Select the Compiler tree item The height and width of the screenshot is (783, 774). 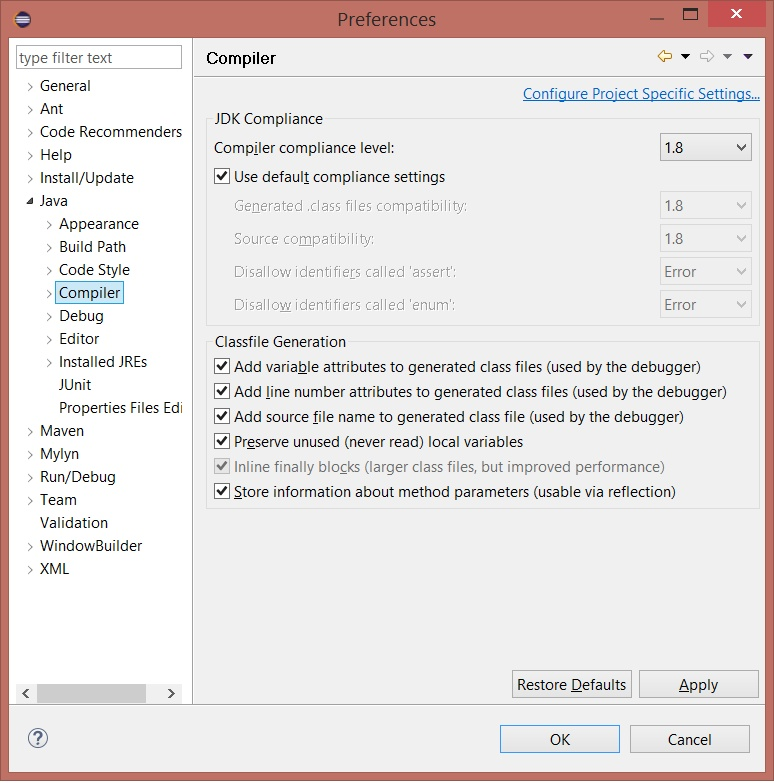89,293
